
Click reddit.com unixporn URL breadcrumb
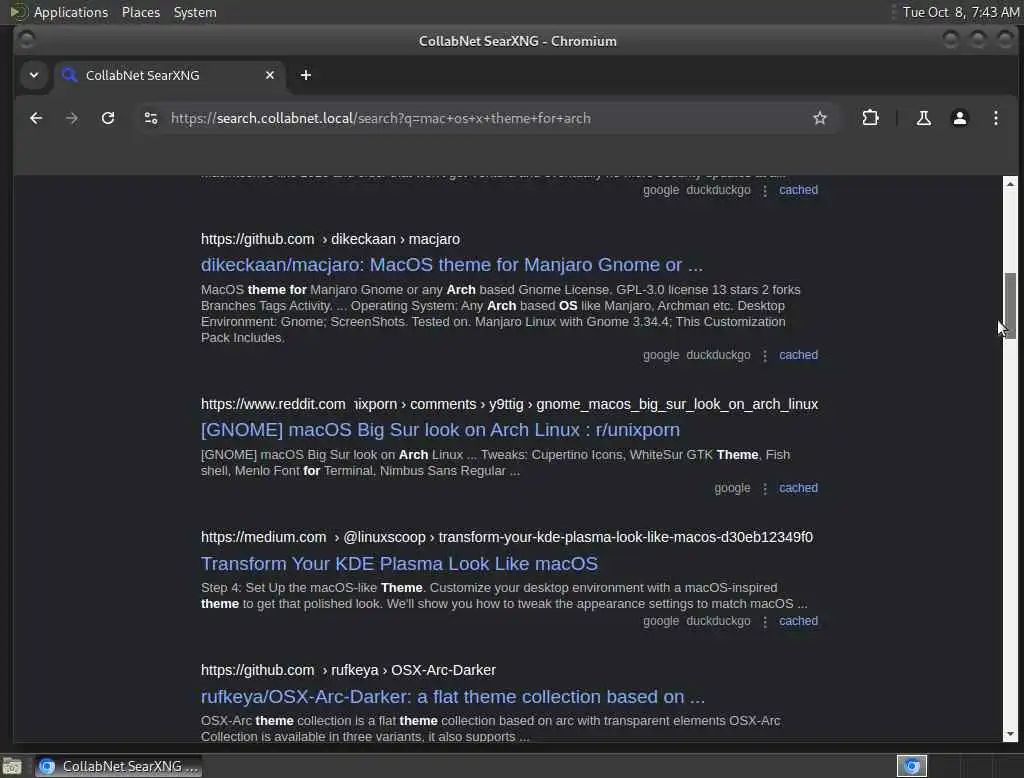509,404
